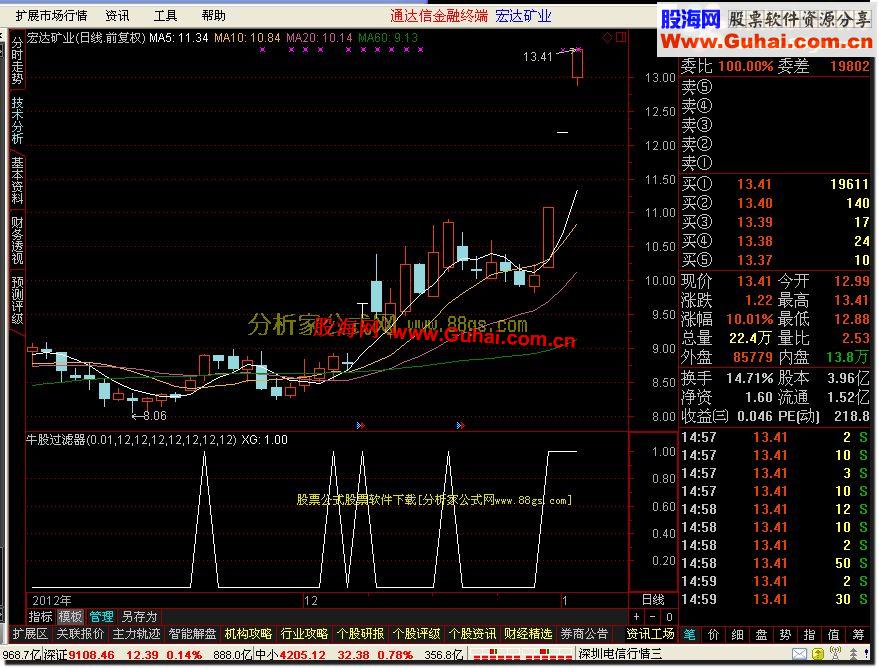Open the 基本资料 side tab

click(17, 180)
